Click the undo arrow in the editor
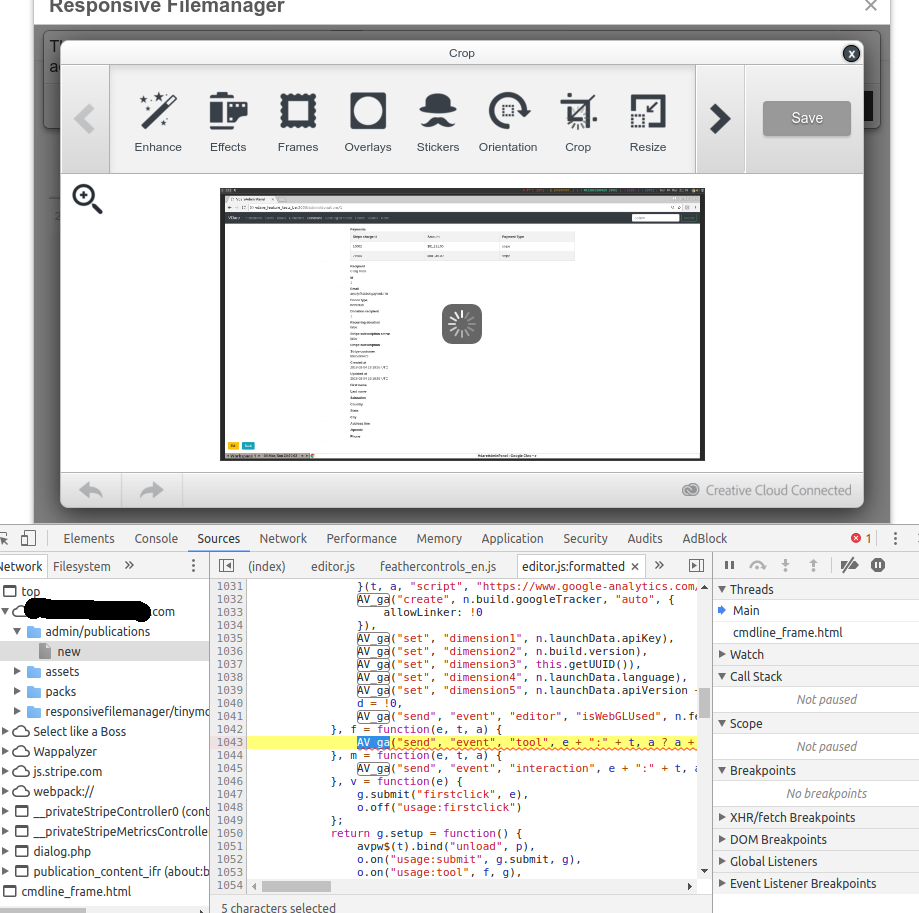The width and height of the screenshot is (919, 913). 91,490
